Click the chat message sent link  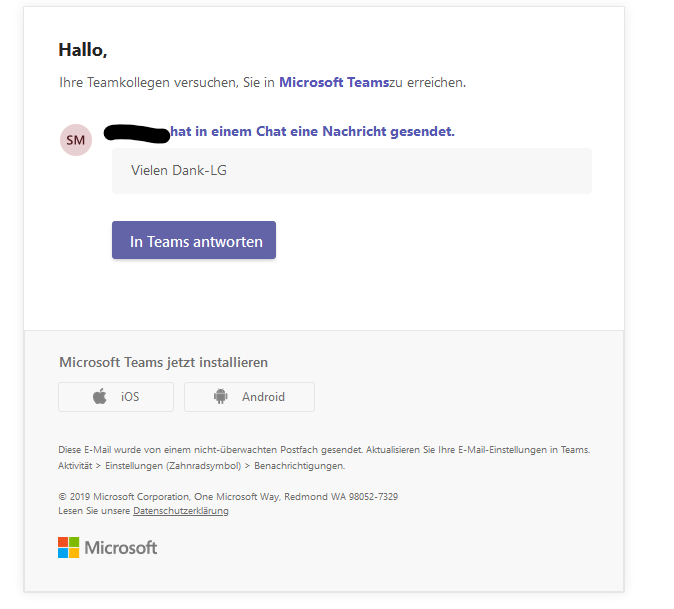312,131
